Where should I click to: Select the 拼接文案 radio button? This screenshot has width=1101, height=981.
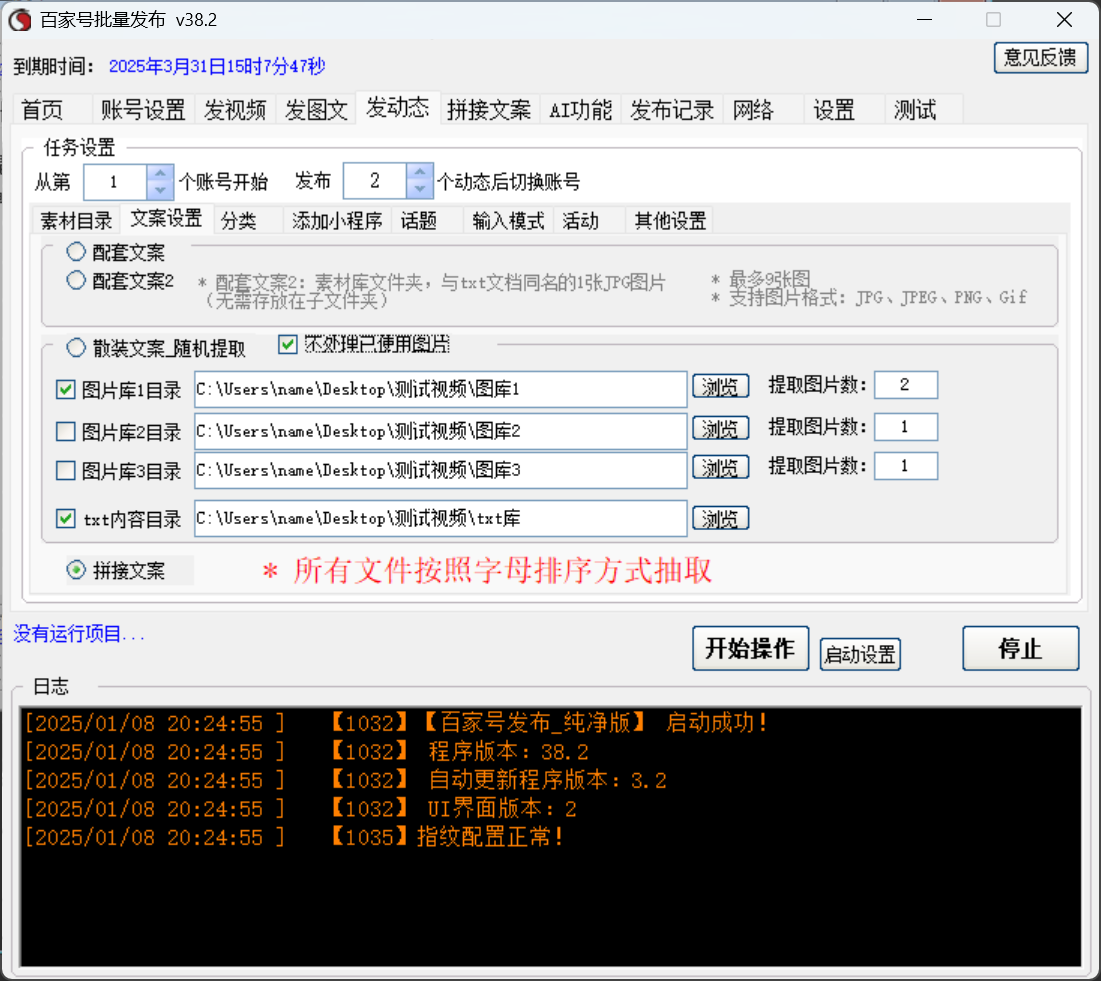click(x=76, y=570)
